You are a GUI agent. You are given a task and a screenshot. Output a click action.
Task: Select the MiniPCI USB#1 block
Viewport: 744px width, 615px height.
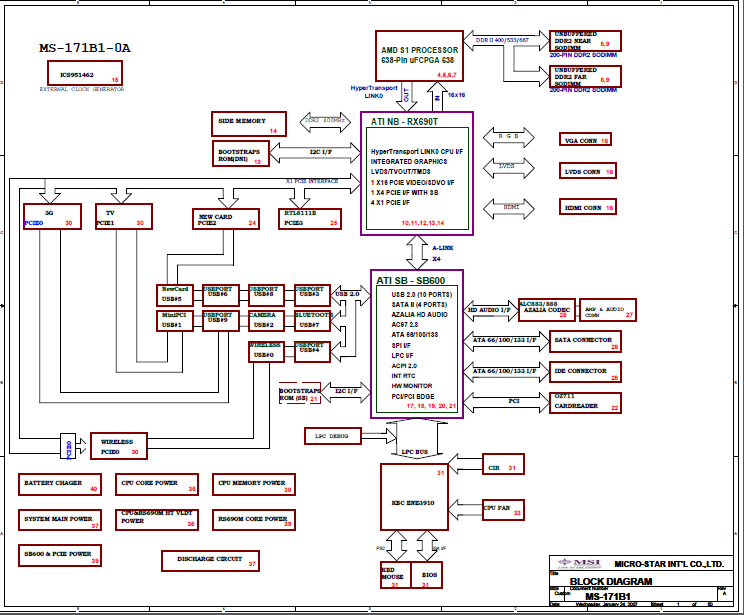coord(175,321)
